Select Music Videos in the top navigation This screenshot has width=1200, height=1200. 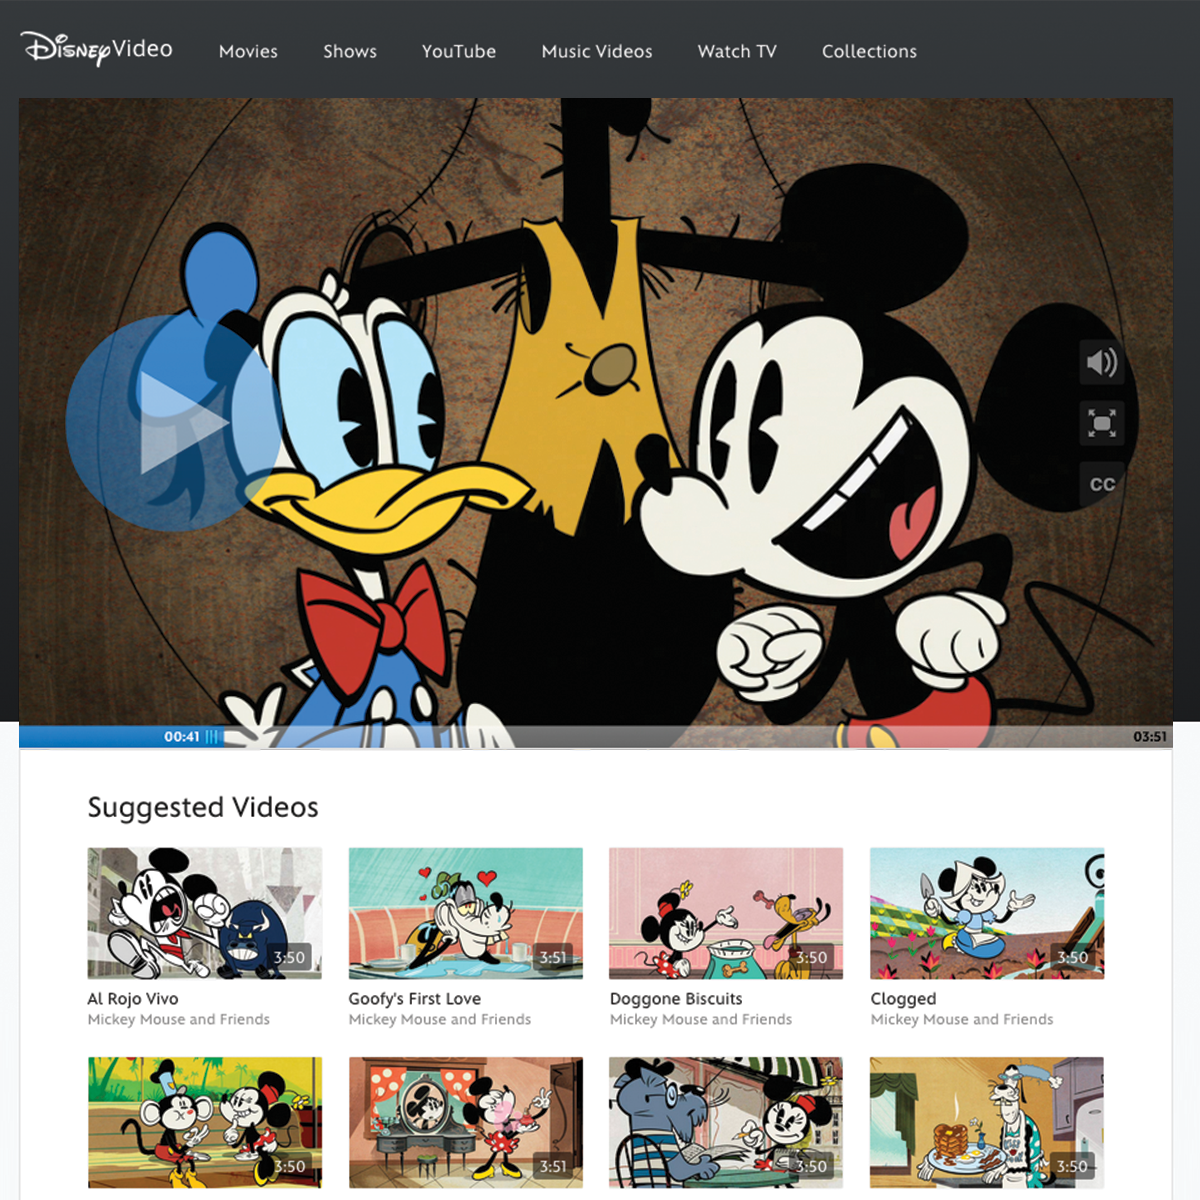click(597, 51)
